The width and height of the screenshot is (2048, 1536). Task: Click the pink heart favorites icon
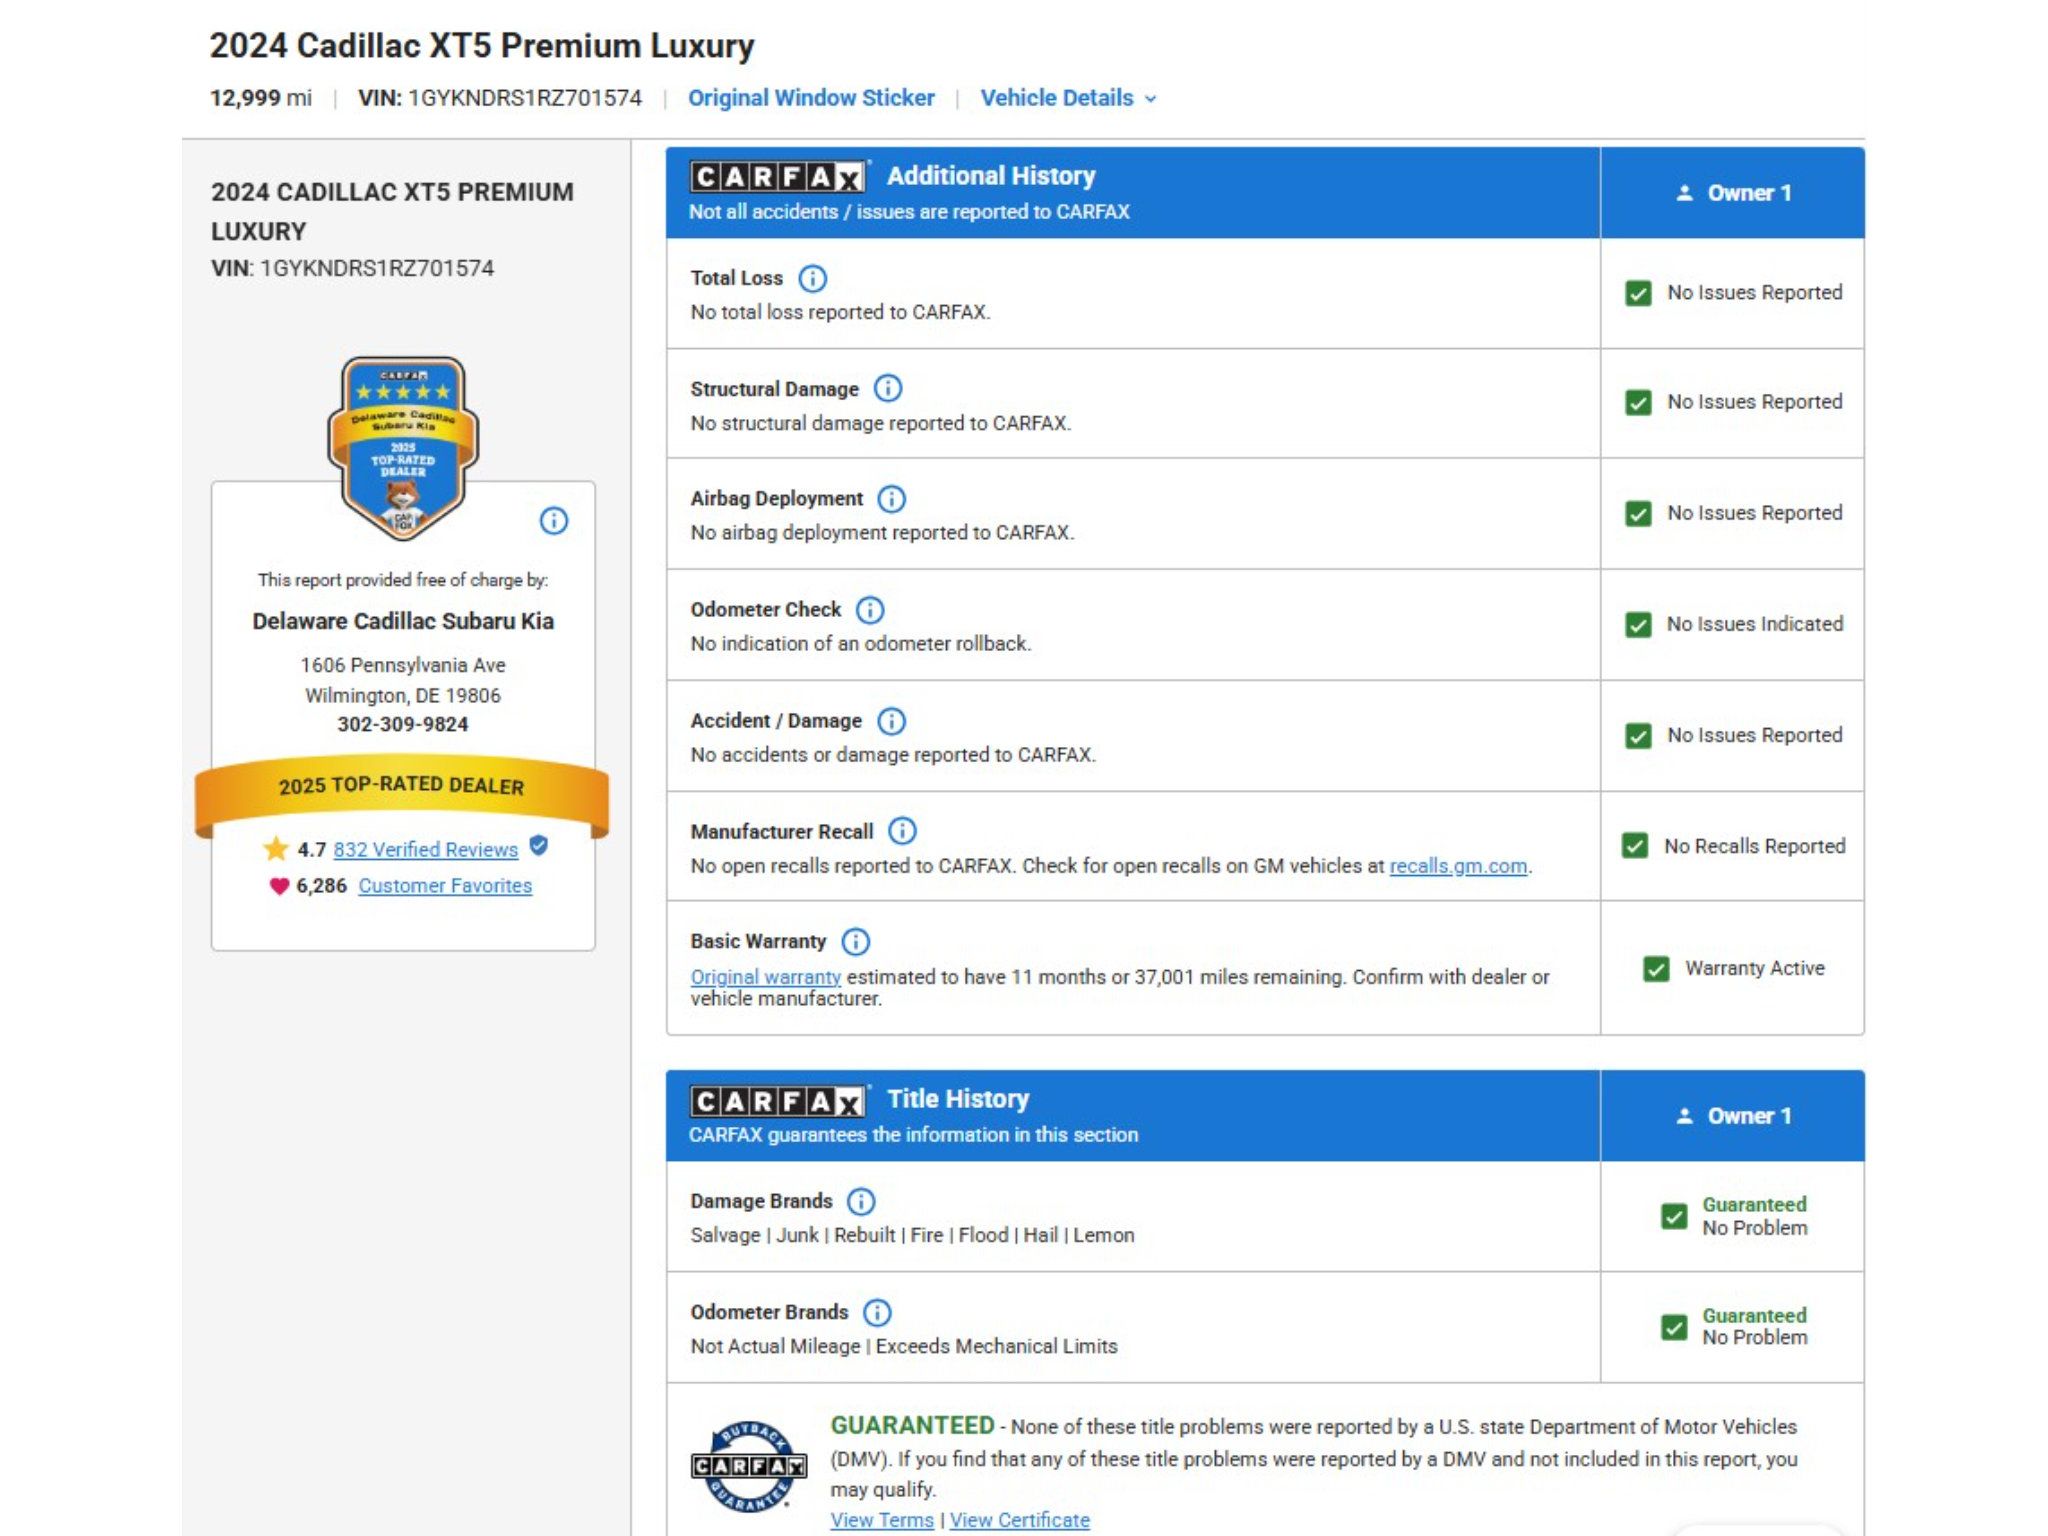279,886
